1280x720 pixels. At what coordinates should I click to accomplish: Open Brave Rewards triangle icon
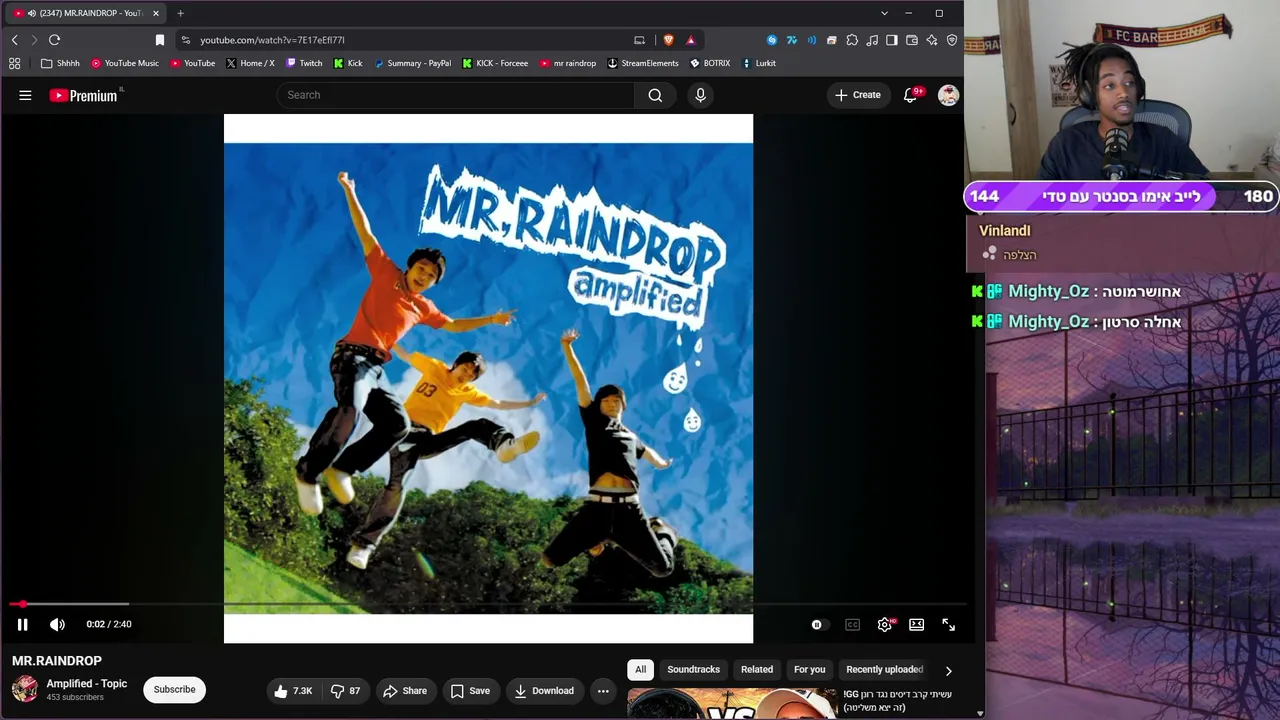[x=690, y=40]
